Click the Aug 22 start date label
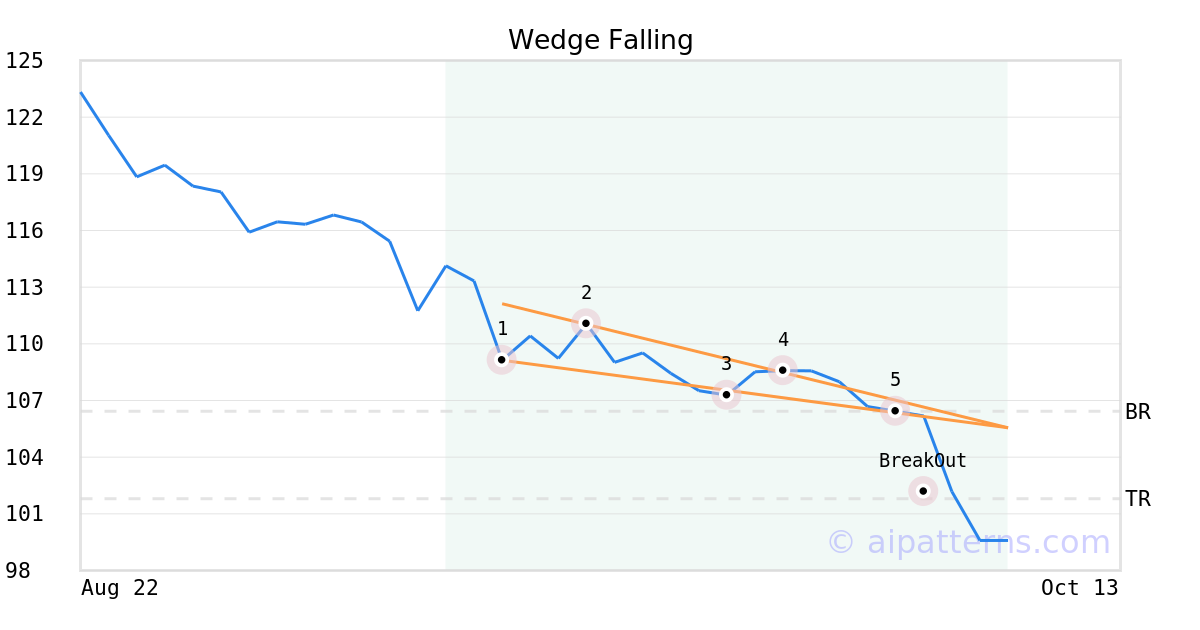The height and width of the screenshot is (630, 1200). 119,588
